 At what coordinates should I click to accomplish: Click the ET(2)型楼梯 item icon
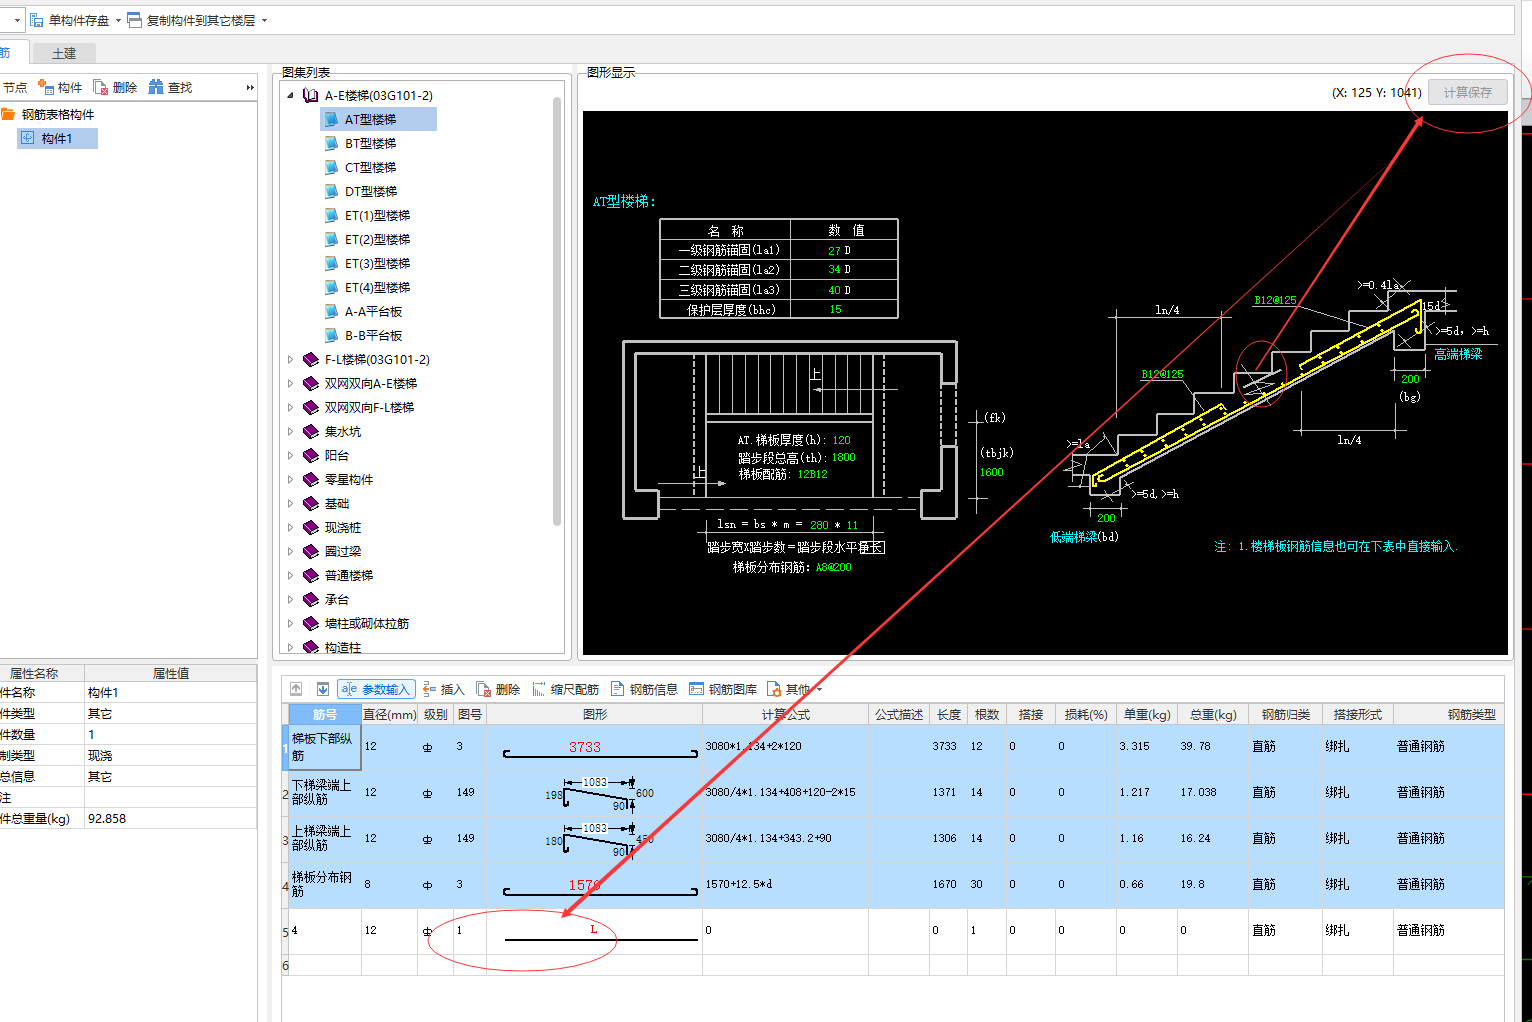point(331,239)
